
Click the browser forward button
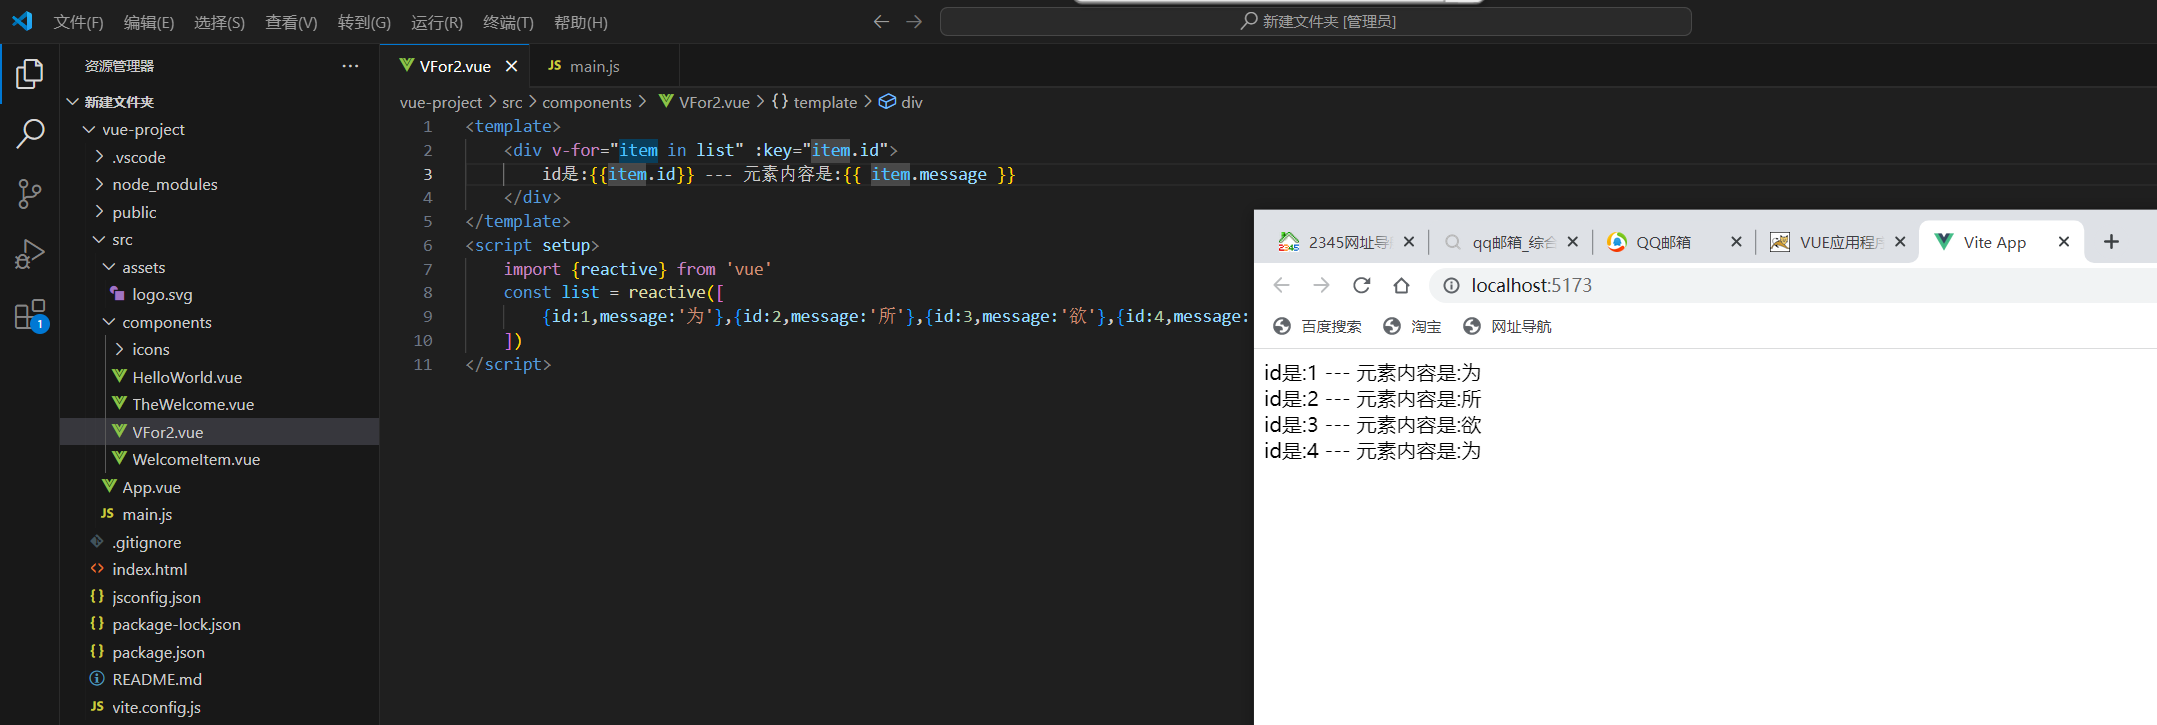click(x=1321, y=285)
